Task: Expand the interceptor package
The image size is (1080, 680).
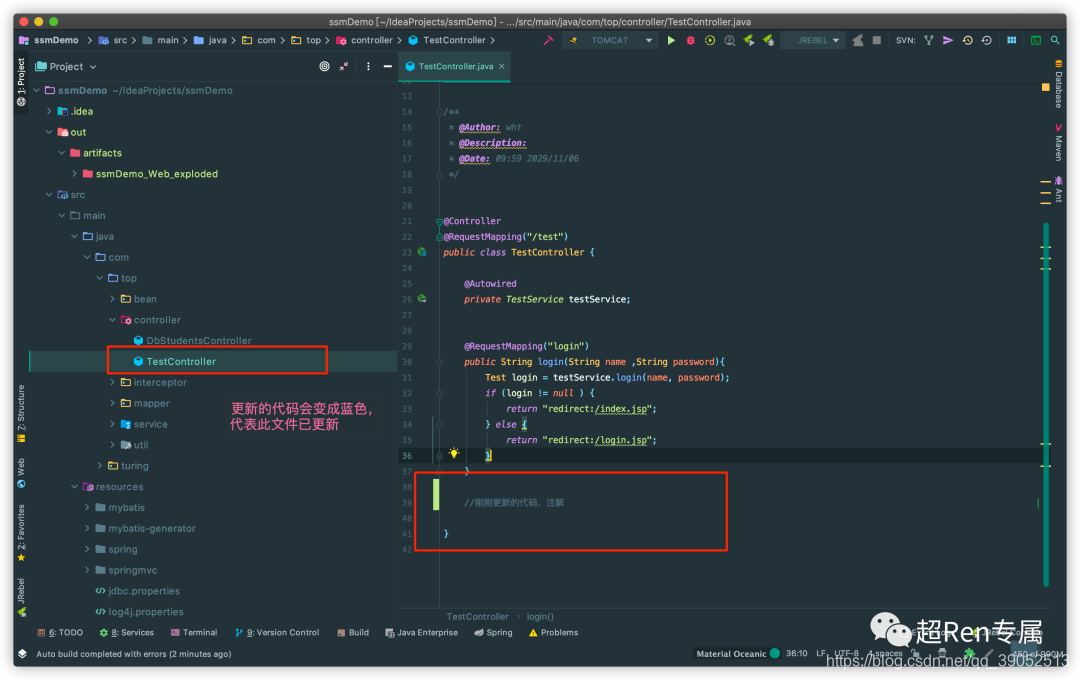Action: [112, 382]
